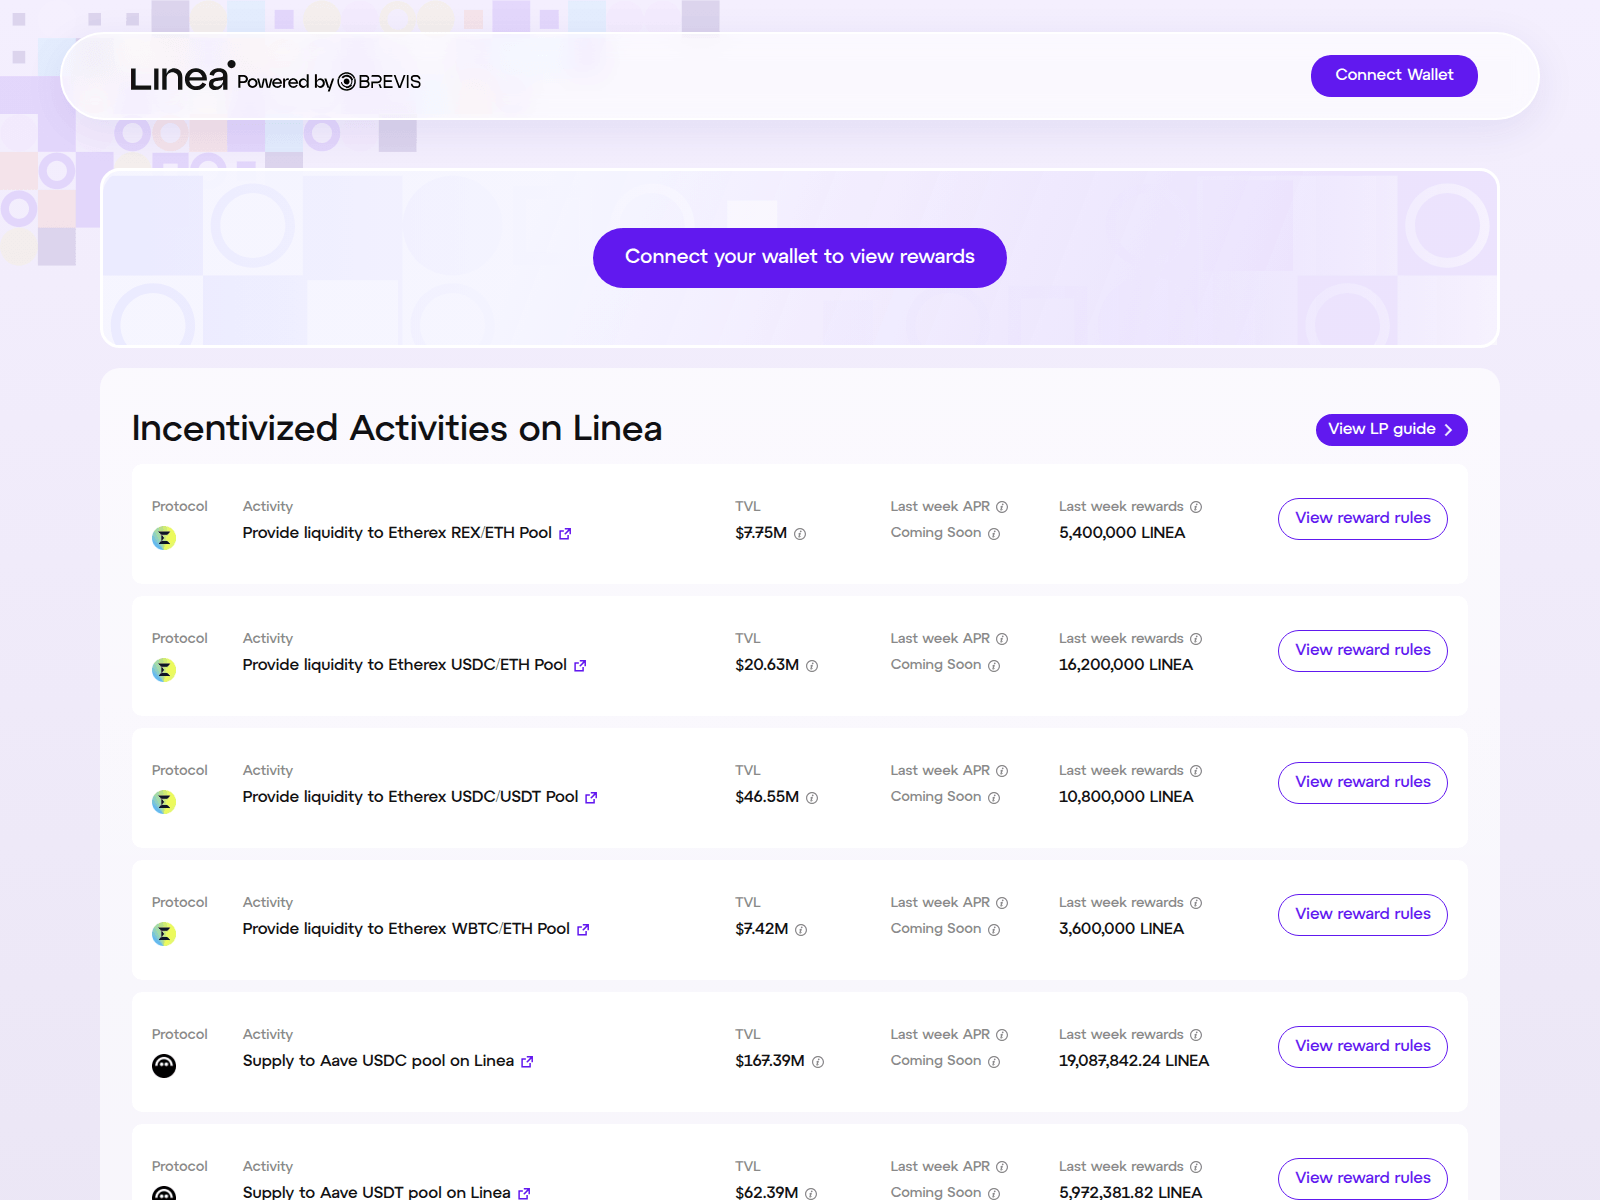This screenshot has width=1600, height=1200.
Task: Open external link for Aave USDT pool
Action: (x=524, y=1193)
